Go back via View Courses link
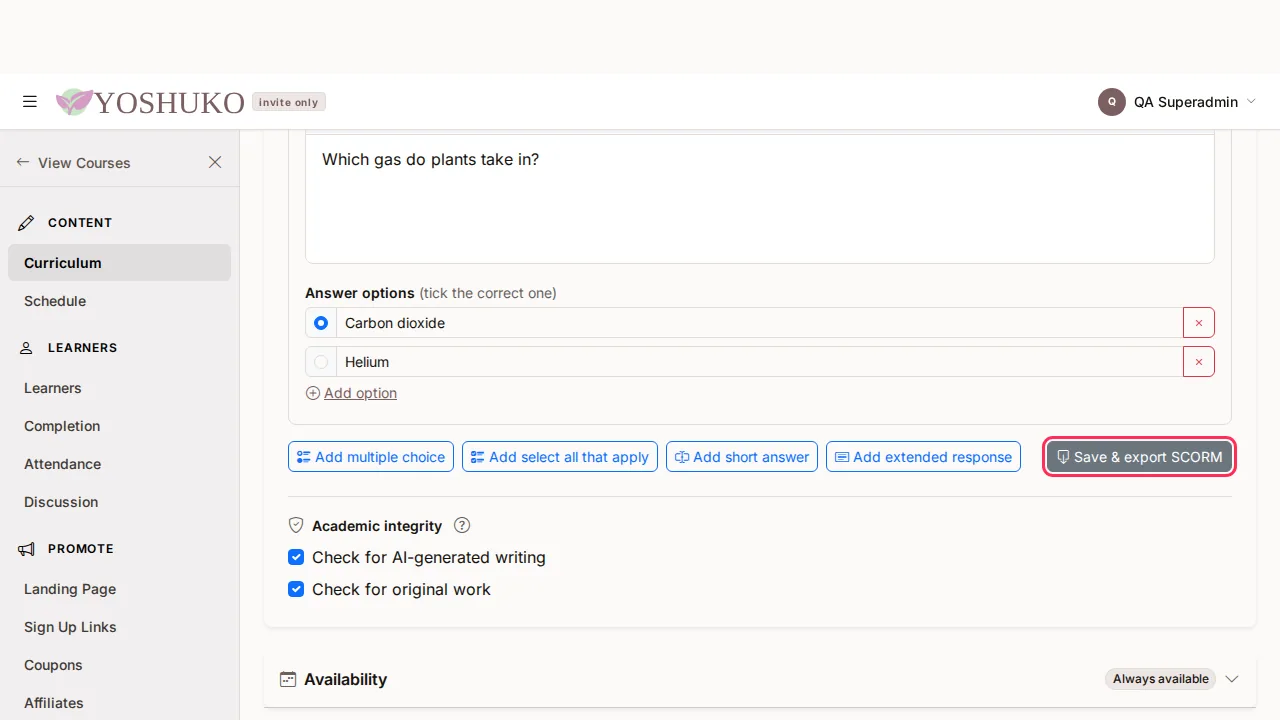 [73, 162]
